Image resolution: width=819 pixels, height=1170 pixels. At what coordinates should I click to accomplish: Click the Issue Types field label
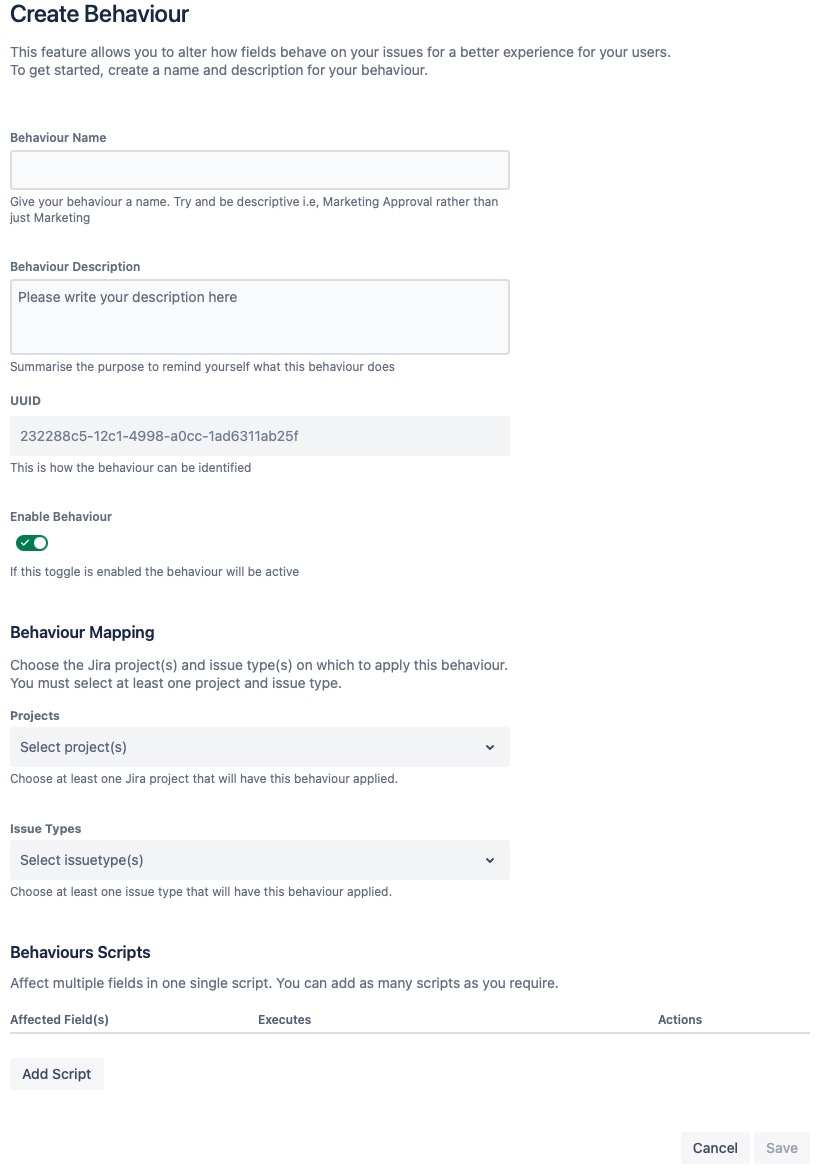pos(46,829)
